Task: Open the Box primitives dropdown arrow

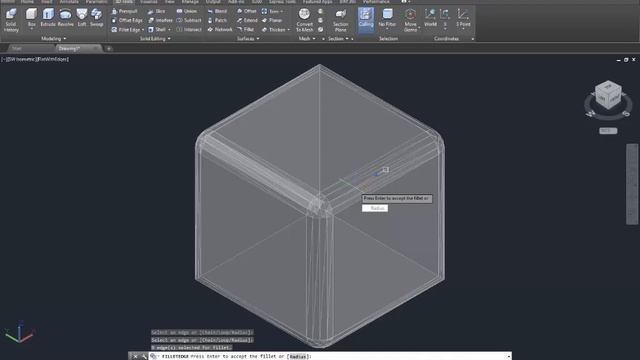Action: (31, 29)
